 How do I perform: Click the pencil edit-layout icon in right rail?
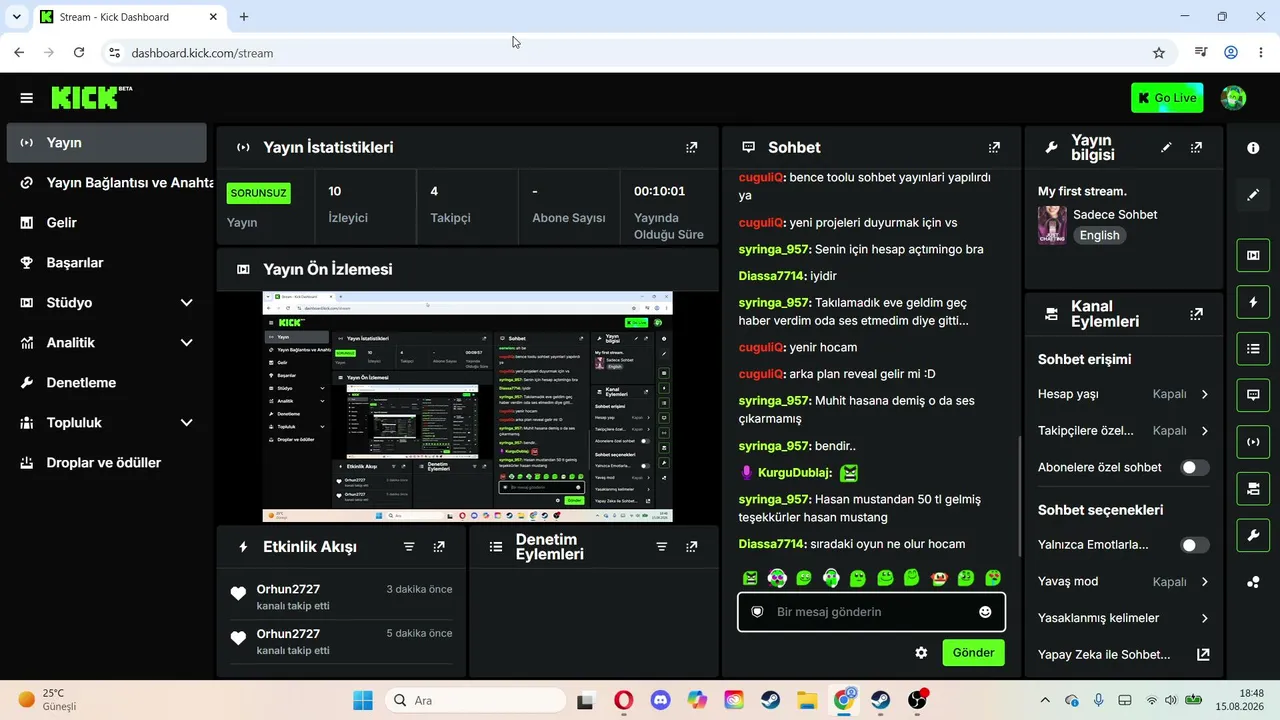click(x=1253, y=195)
